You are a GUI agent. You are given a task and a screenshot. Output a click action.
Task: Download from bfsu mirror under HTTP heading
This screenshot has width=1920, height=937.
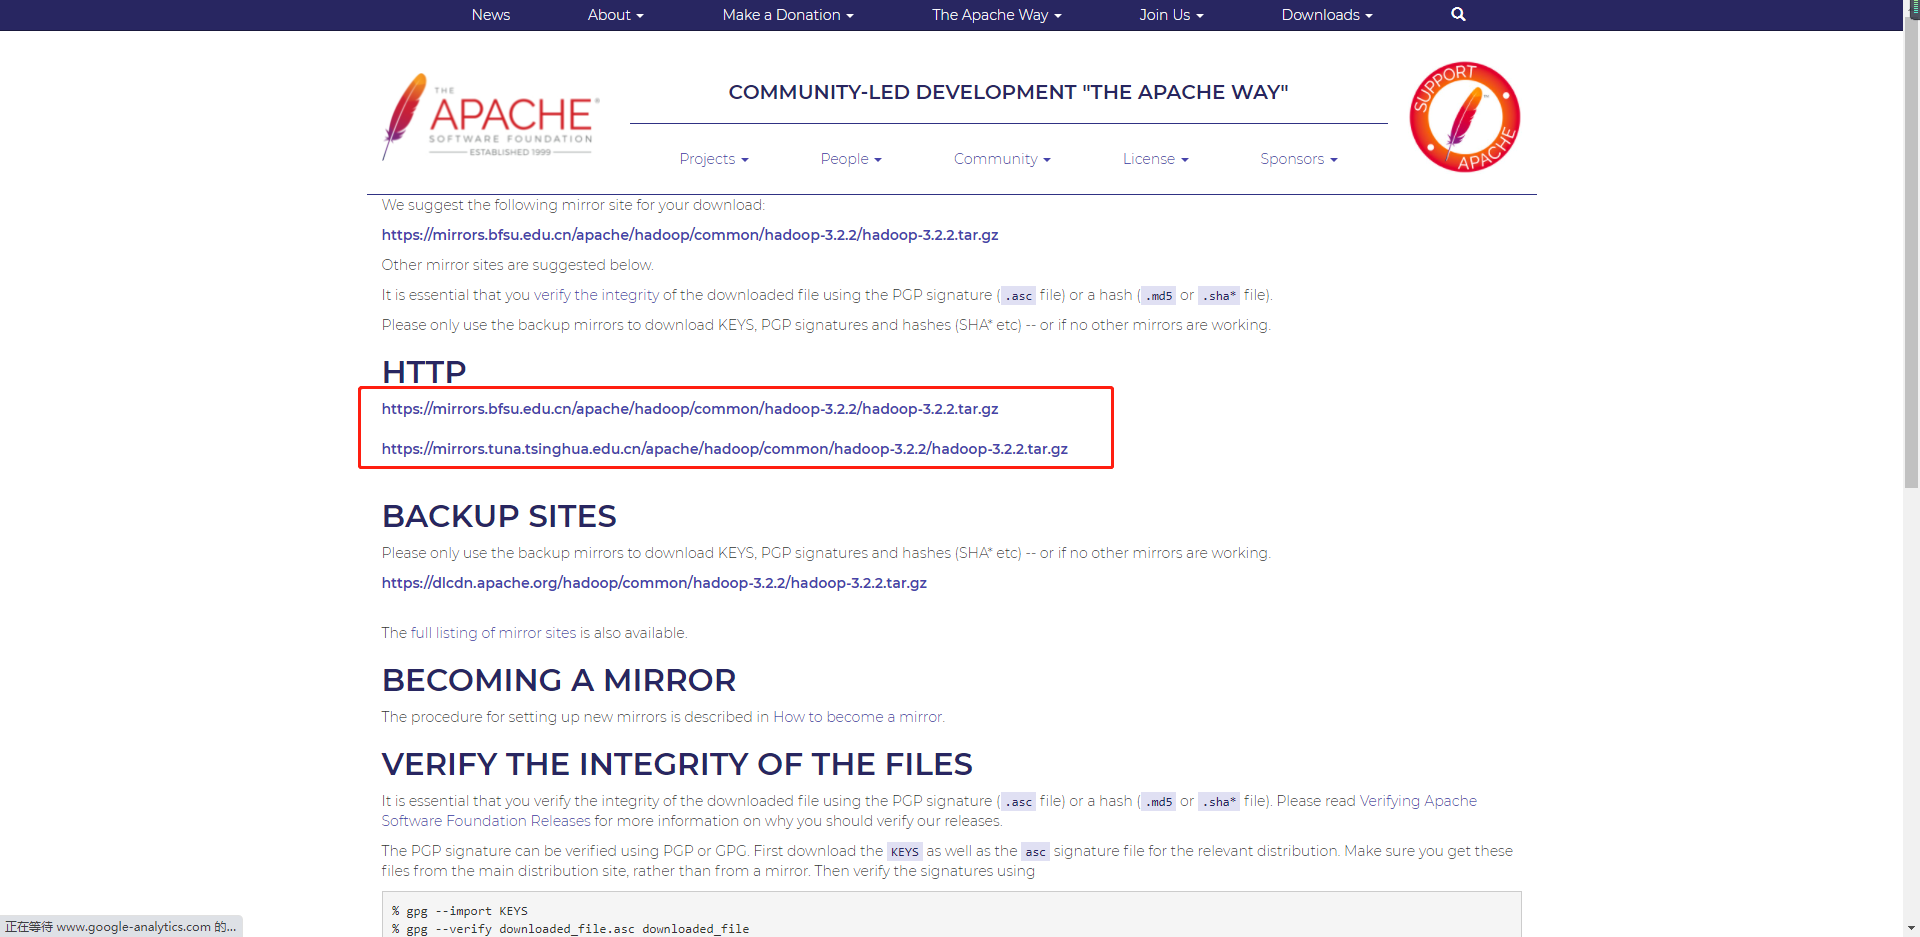[x=690, y=409]
